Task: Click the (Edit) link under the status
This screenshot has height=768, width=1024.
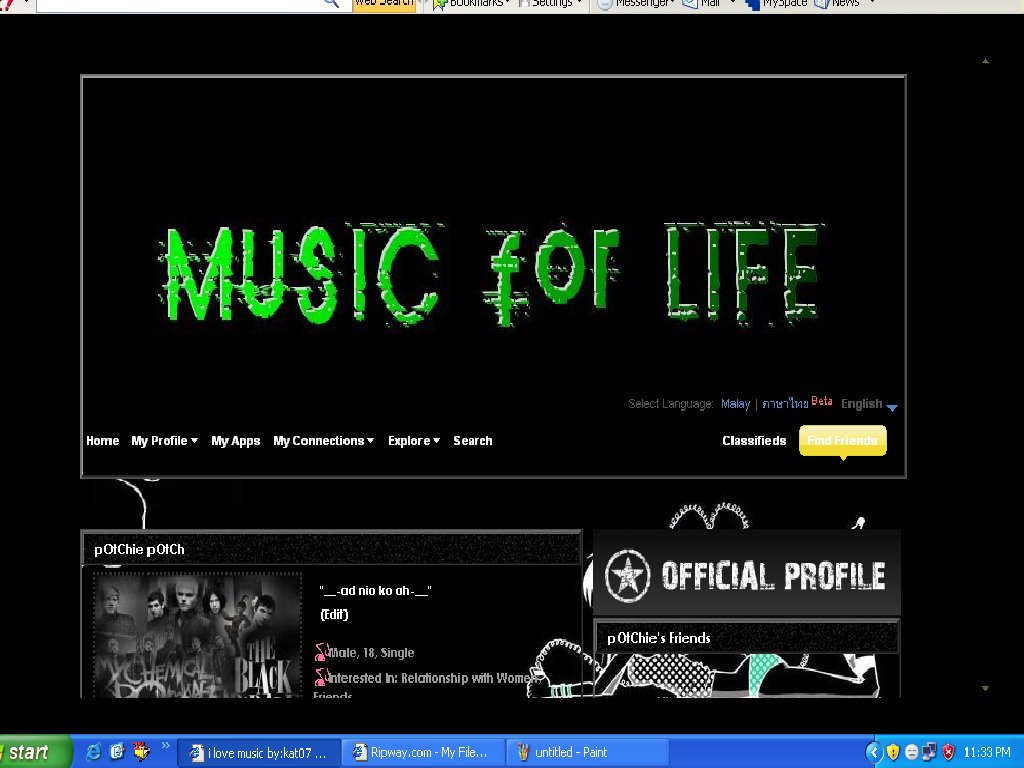Action: click(334, 615)
